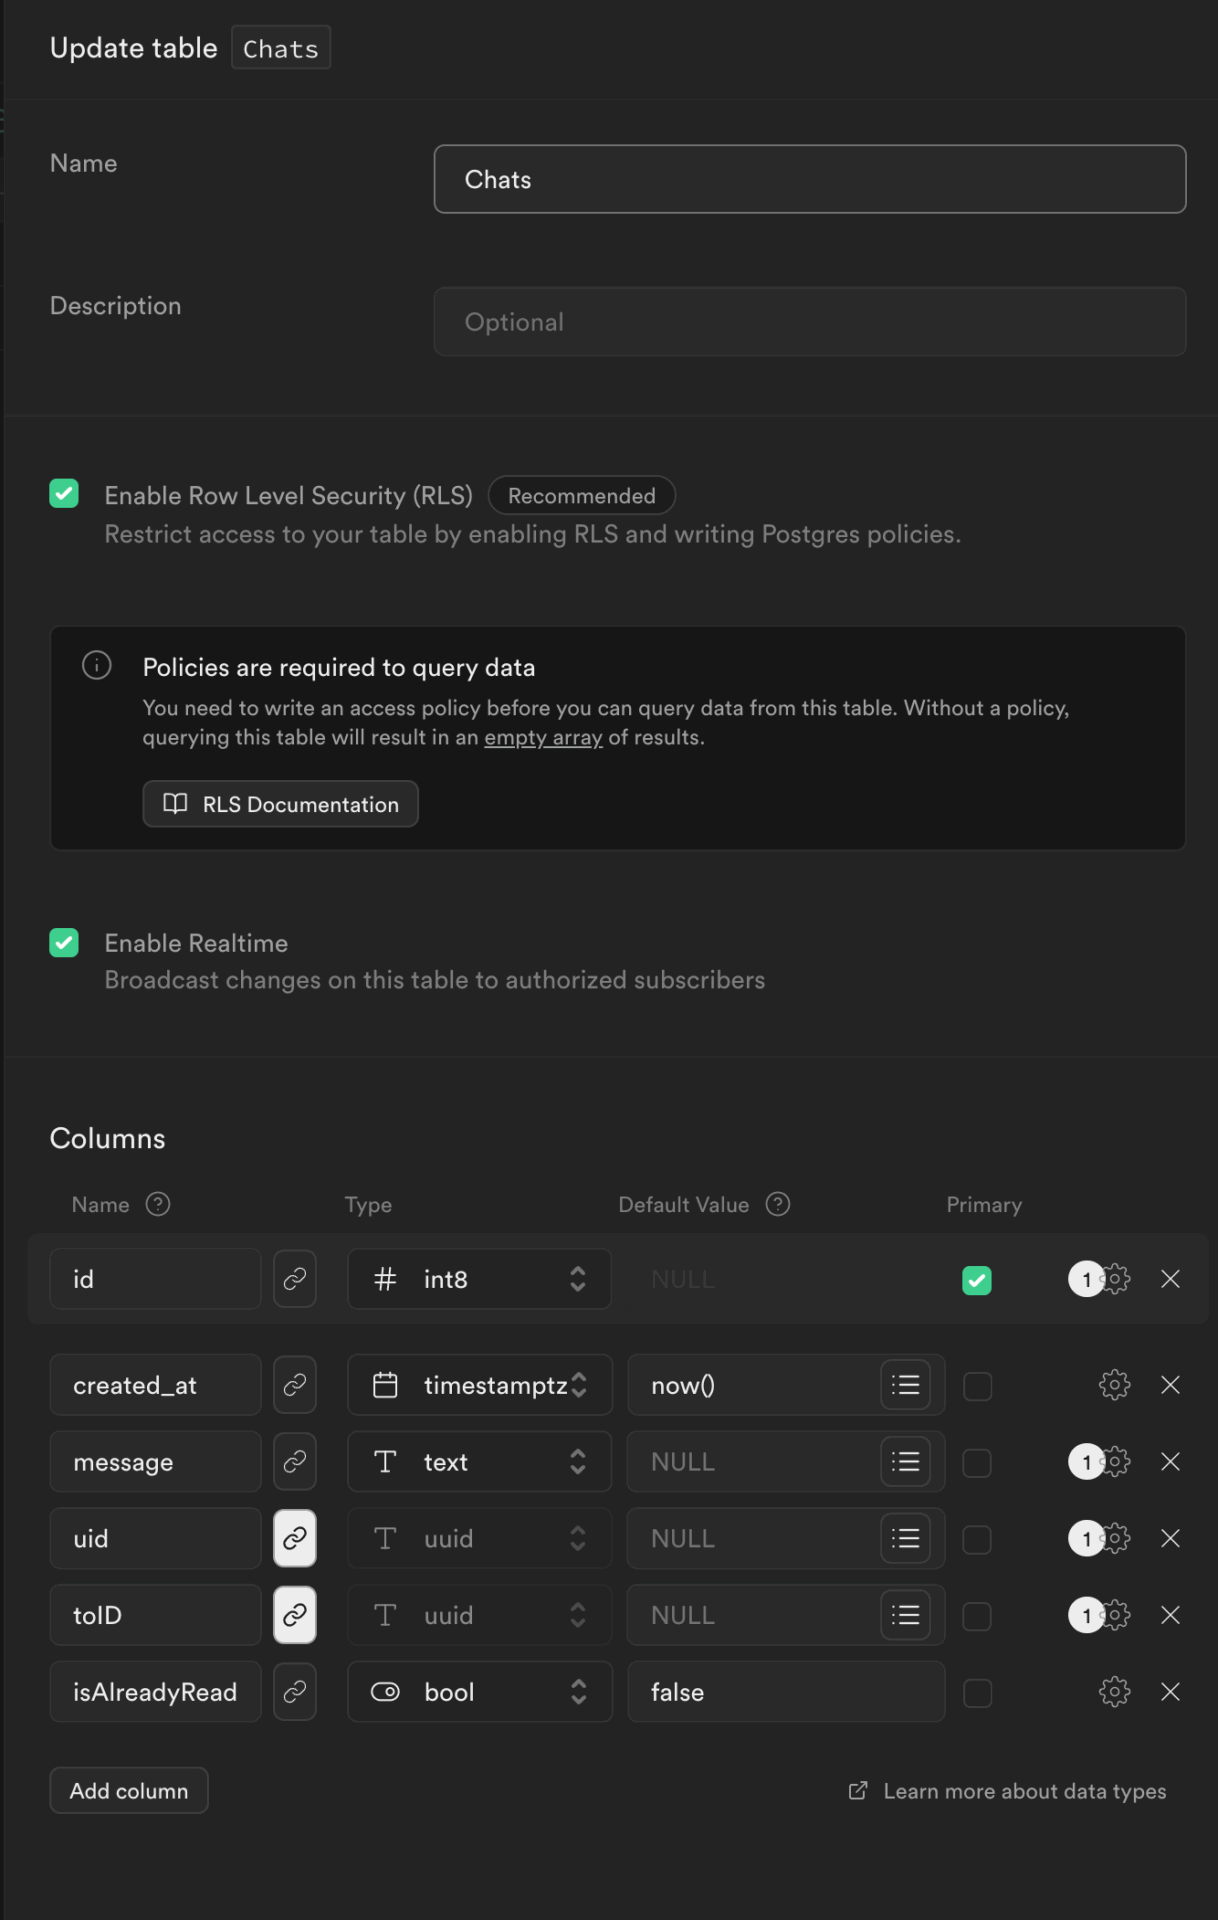1218x1920 pixels.
Task: Mark message column as primary key
Action: [x=977, y=1463]
